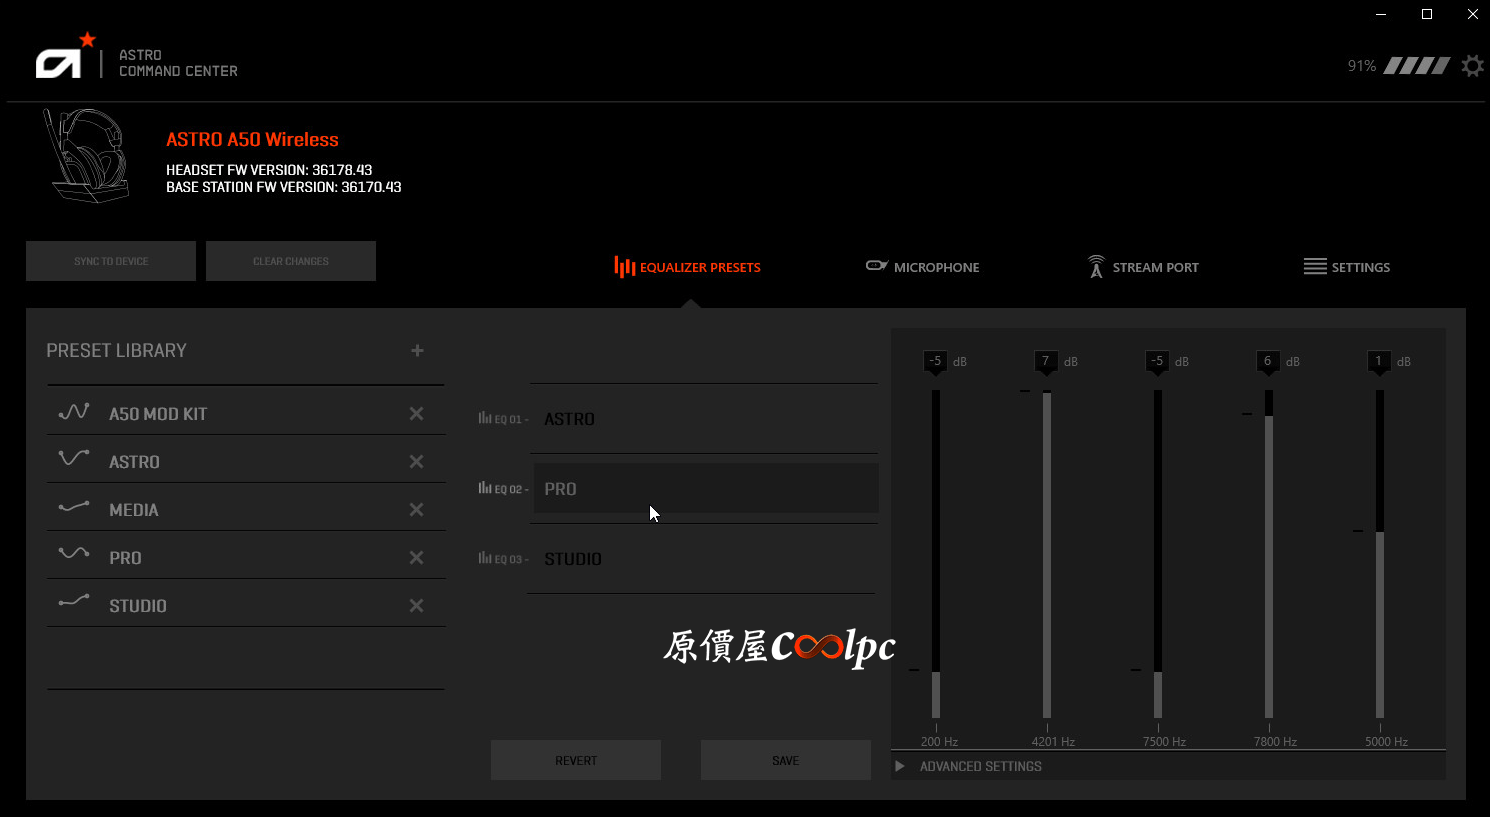Click the Revert button
Image resolution: width=1490 pixels, height=817 pixels.
point(576,760)
